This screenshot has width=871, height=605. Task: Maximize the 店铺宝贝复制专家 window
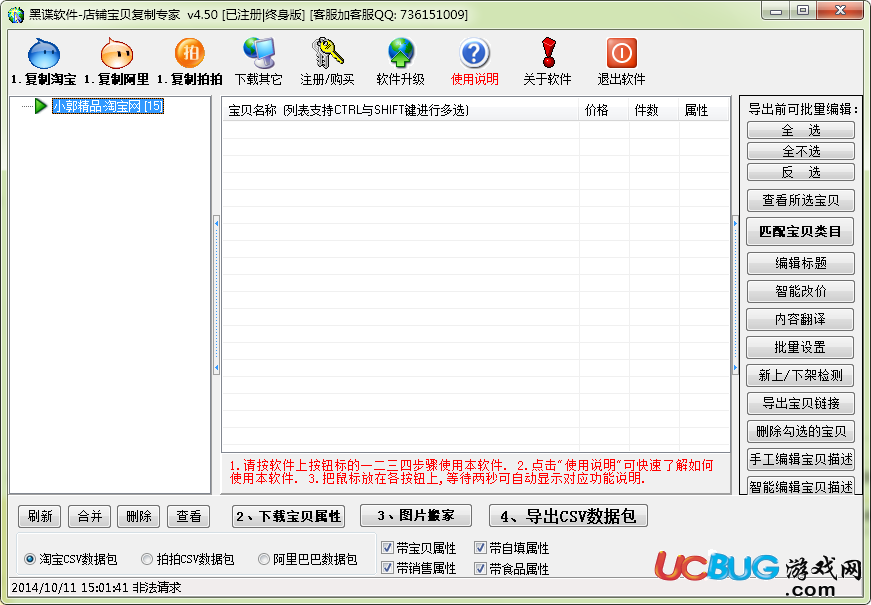(x=803, y=11)
